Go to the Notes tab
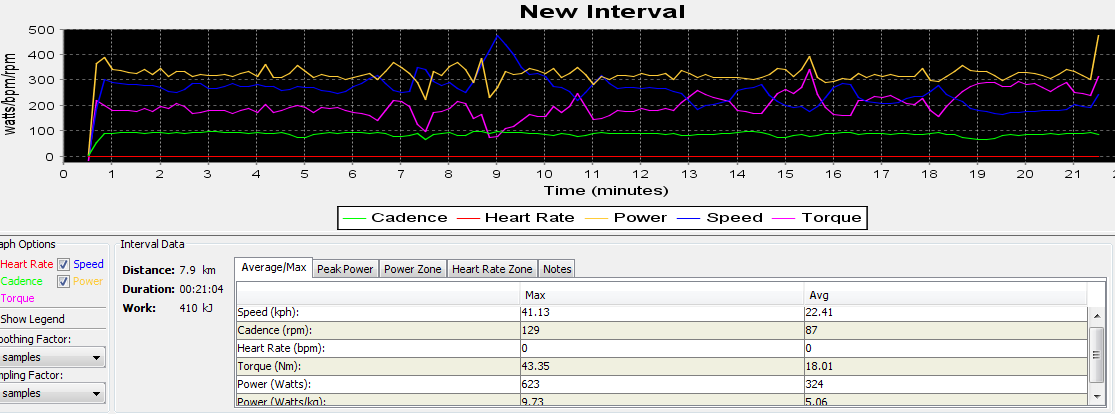This screenshot has height=414, width=1115. [x=556, y=269]
